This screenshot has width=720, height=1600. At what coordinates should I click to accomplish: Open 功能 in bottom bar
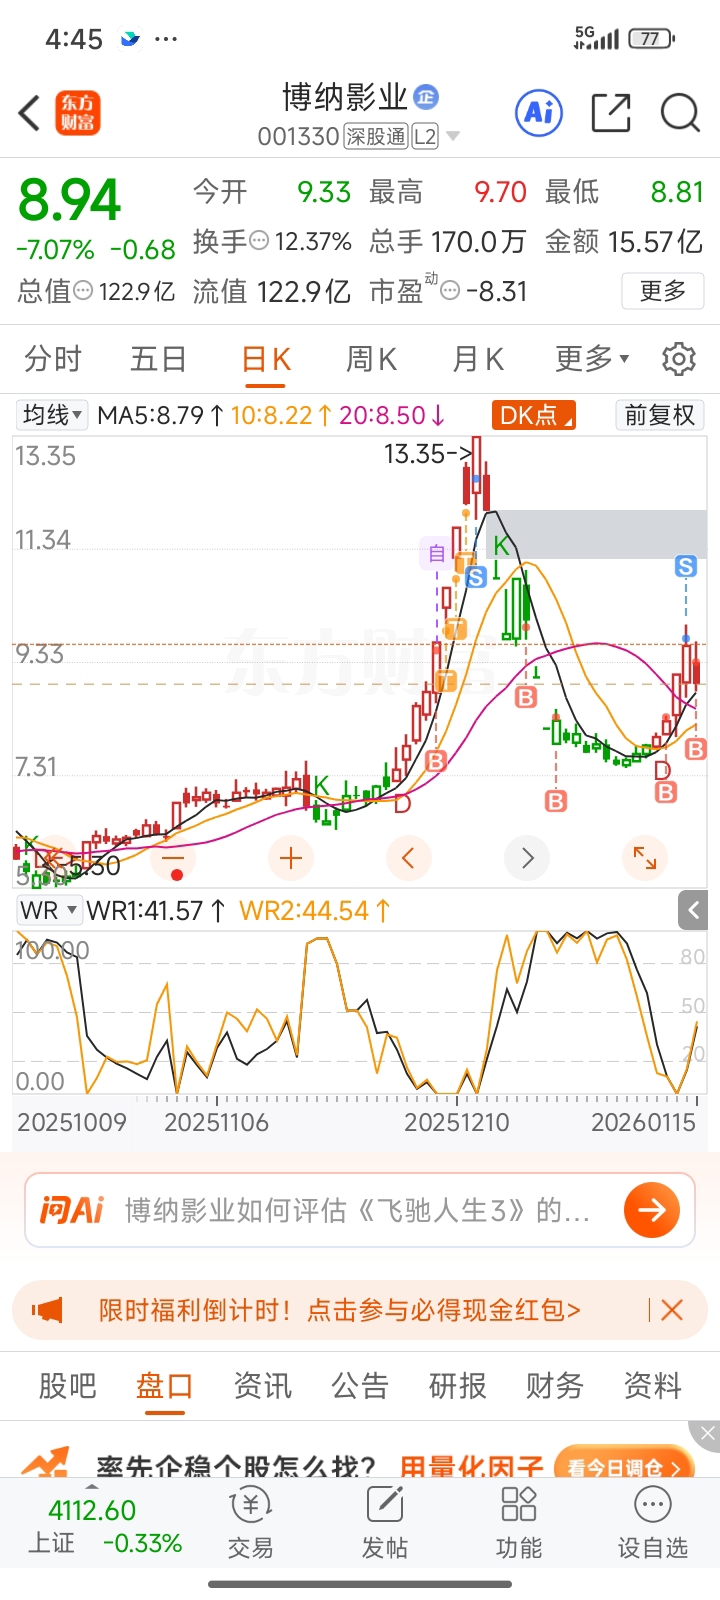(x=519, y=1523)
